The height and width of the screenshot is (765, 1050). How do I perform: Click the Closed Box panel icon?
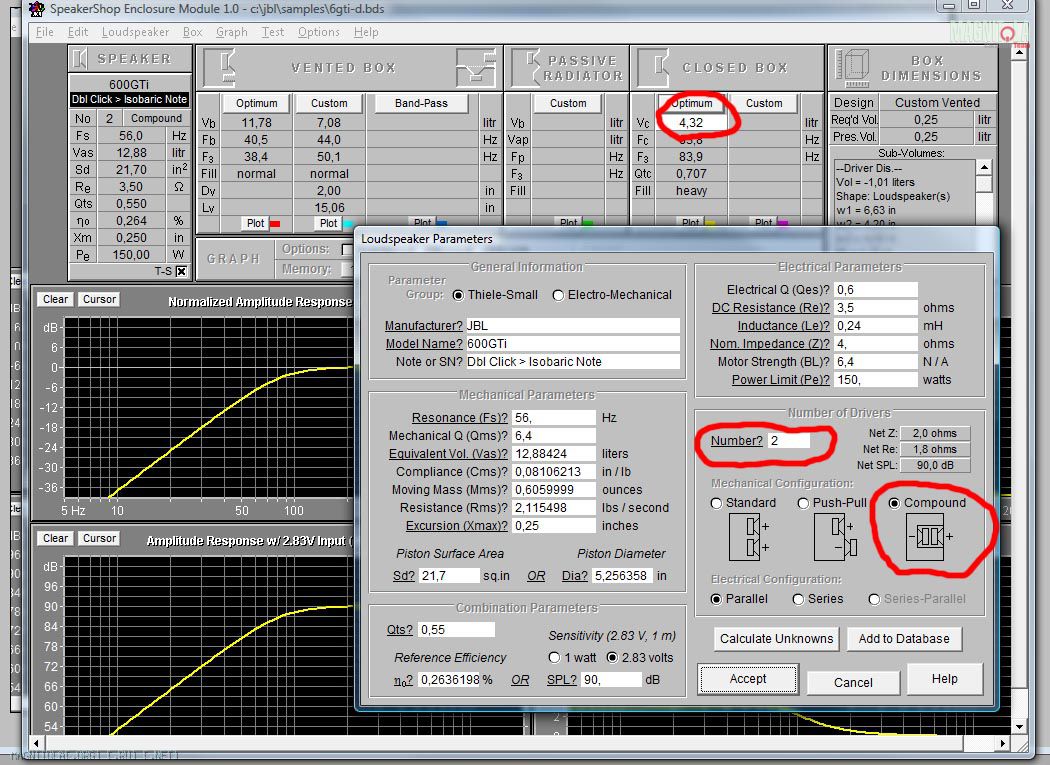[x=653, y=68]
